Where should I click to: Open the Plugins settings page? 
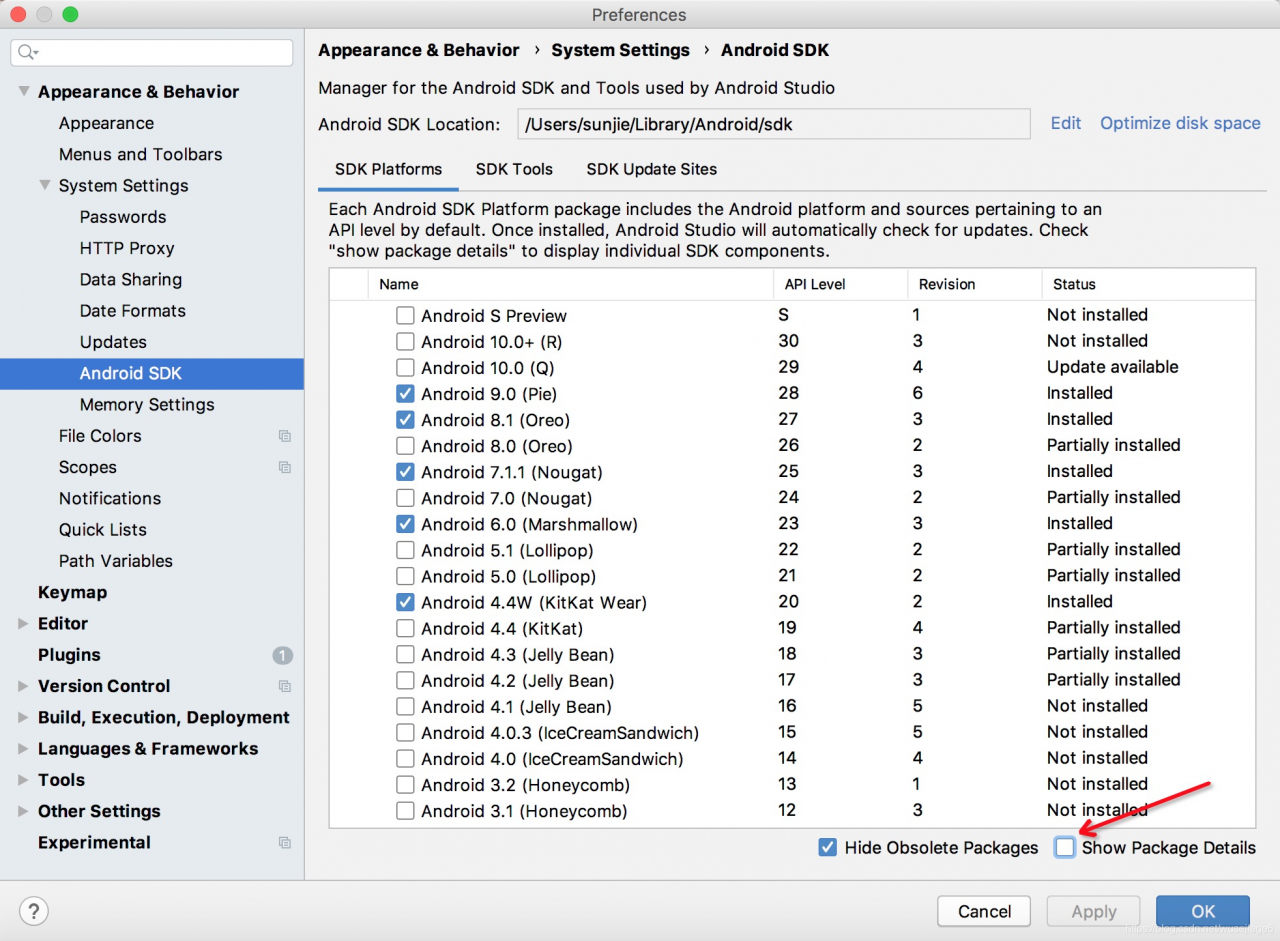coord(69,655)
